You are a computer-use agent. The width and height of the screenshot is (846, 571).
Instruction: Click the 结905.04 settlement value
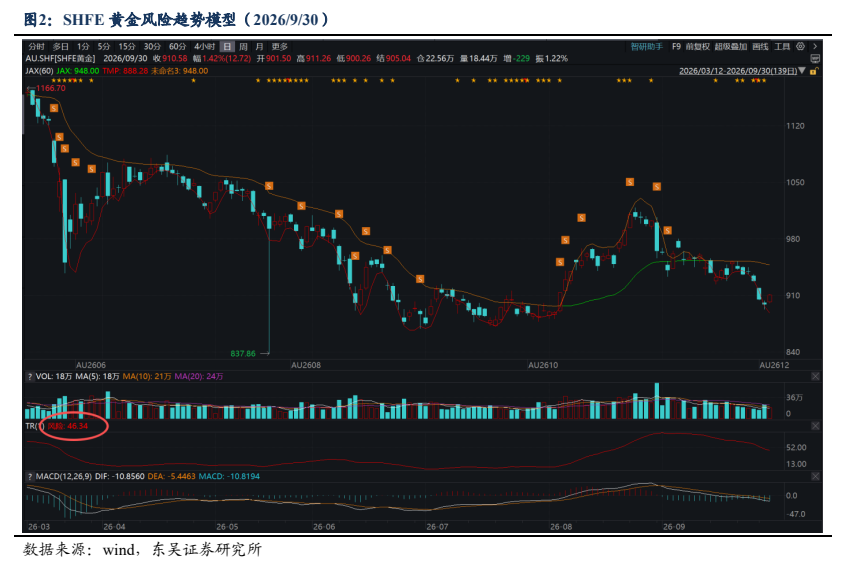(394, 58)
